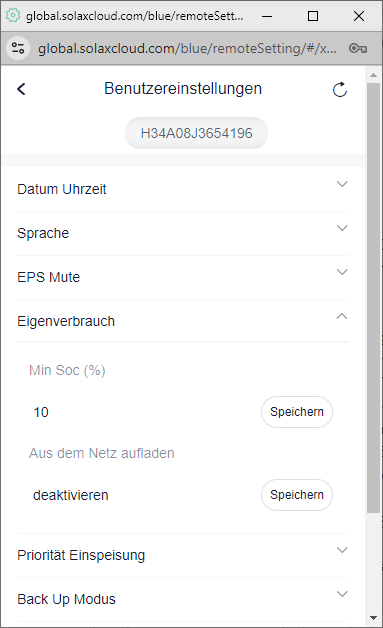
Task: Expand the Sprache section chevron
Action: pyautogui.click(x=342, y=228)
